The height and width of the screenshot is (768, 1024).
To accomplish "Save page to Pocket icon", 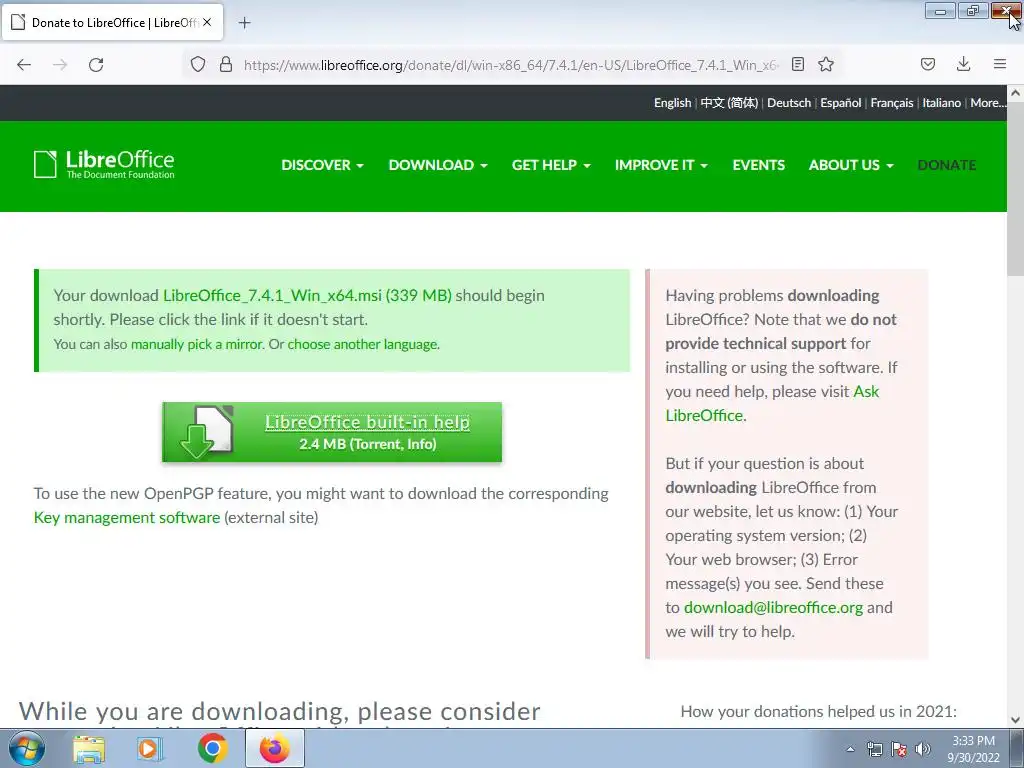I will (928, 64).
